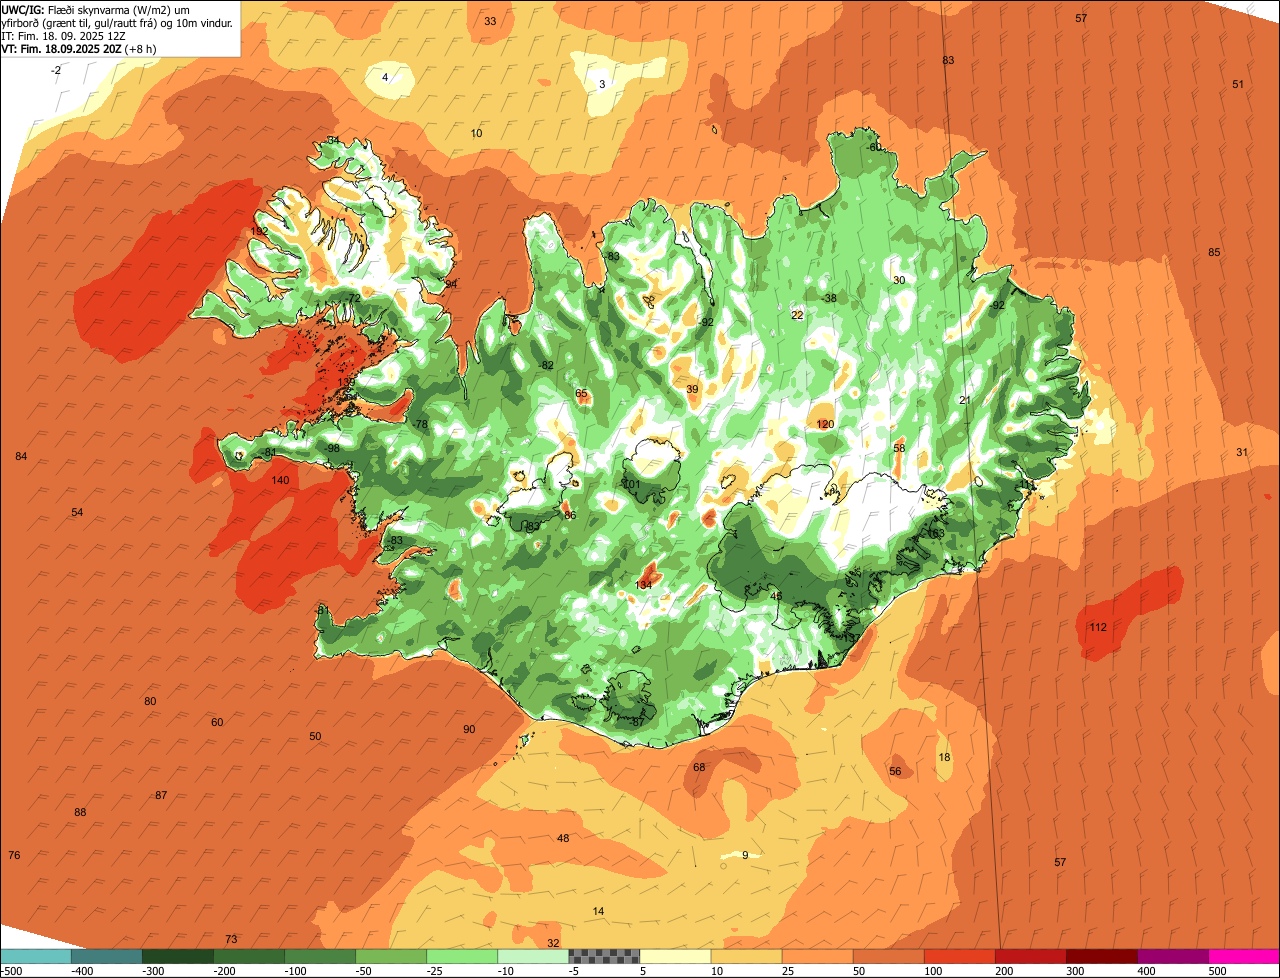Select the legend swatch between 100 and 200
The image size is (1280, 978).
click(960, 956)
